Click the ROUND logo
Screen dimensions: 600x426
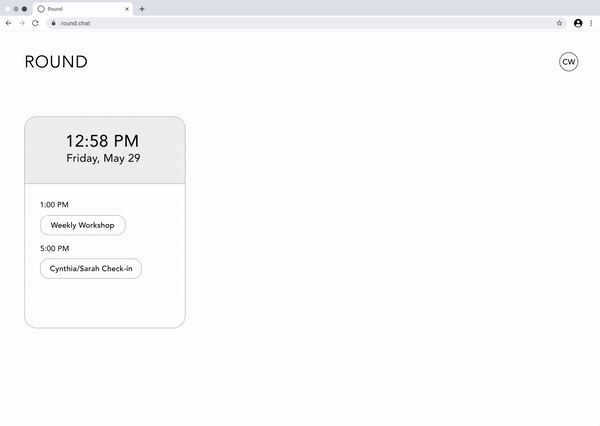[56, 62]
